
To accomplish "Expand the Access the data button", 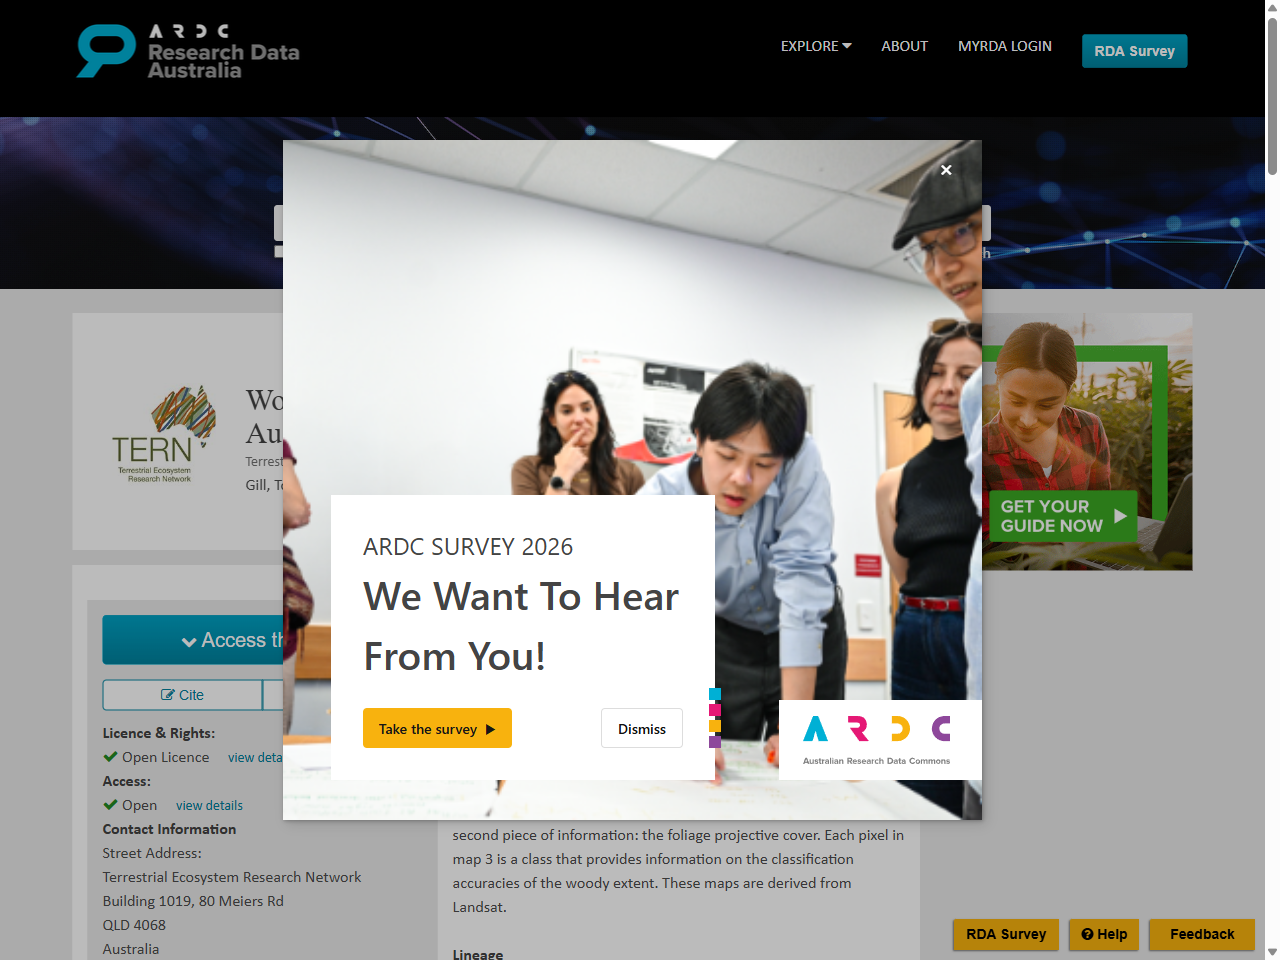I will [x=193, y=640].
